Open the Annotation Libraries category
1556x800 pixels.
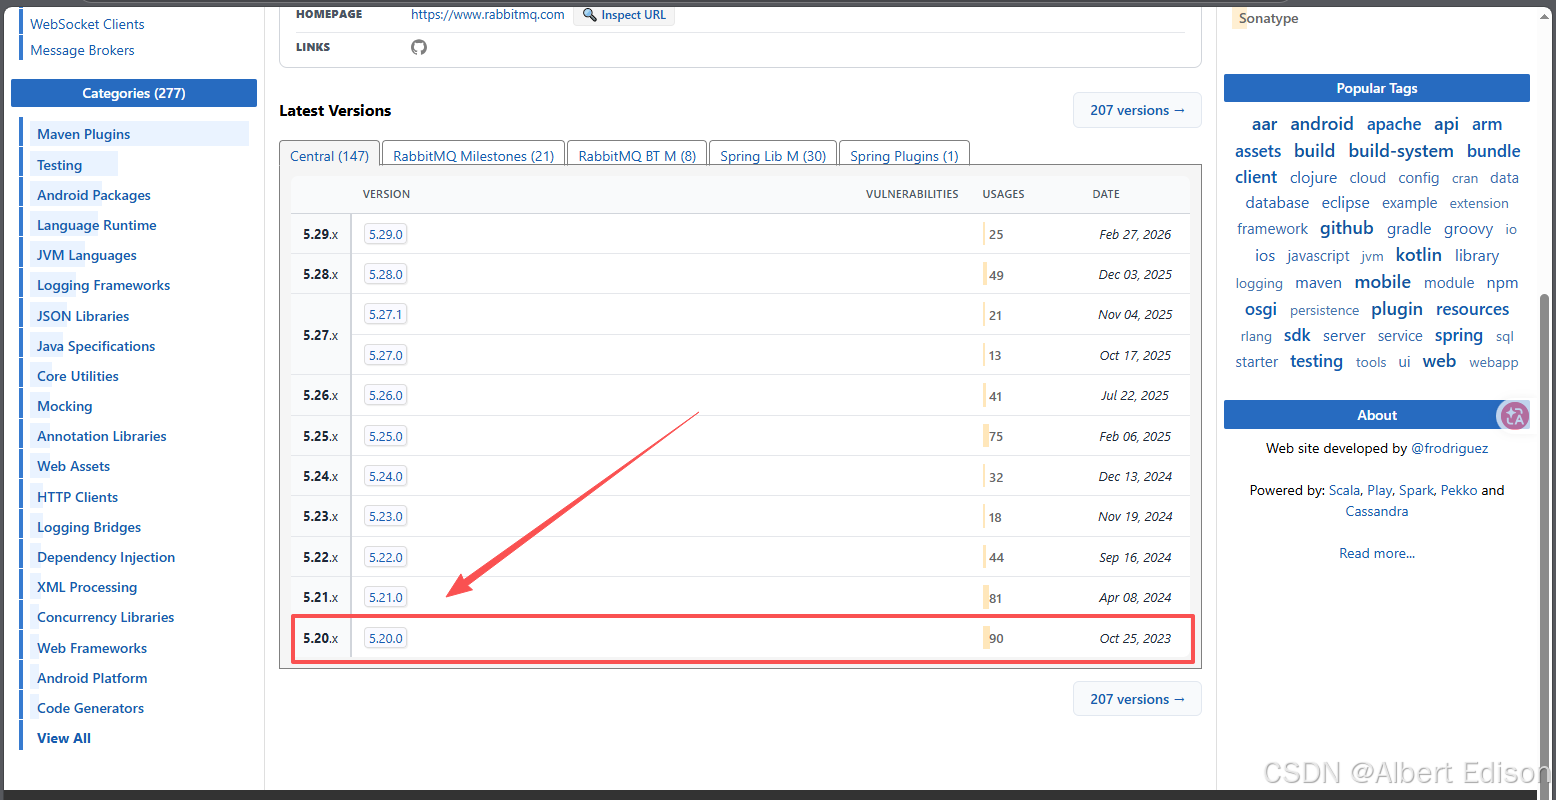(x=102, y=436)
